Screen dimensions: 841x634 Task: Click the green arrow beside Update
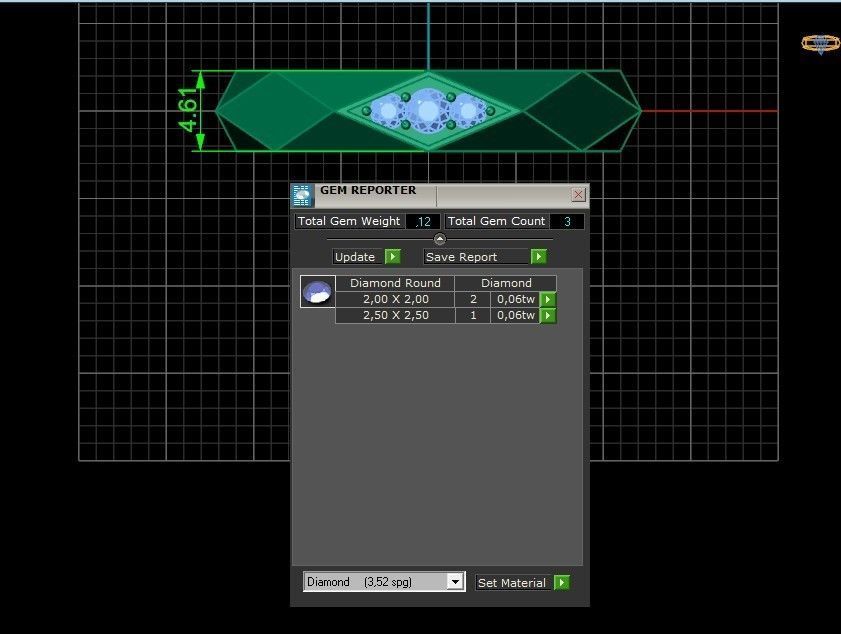tap(392, 256)
